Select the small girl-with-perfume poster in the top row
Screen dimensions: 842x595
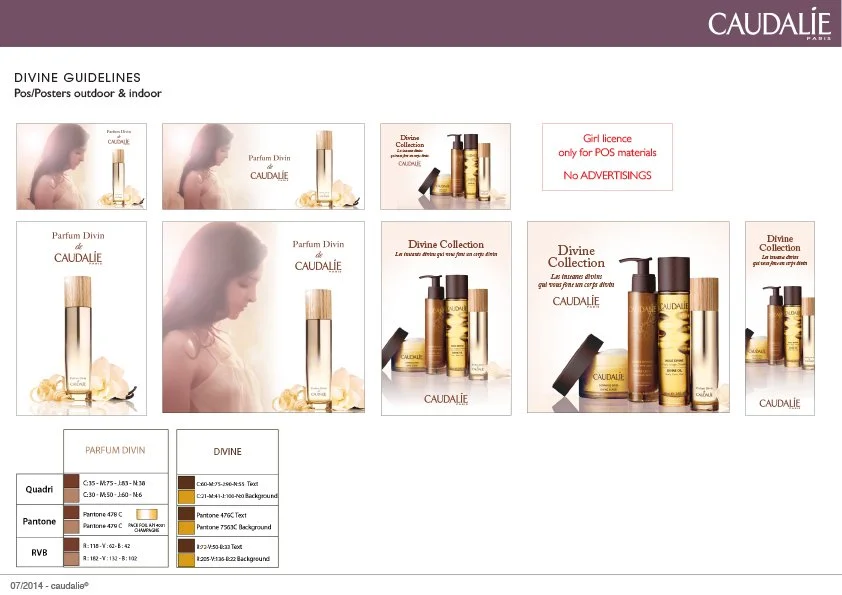81,166
